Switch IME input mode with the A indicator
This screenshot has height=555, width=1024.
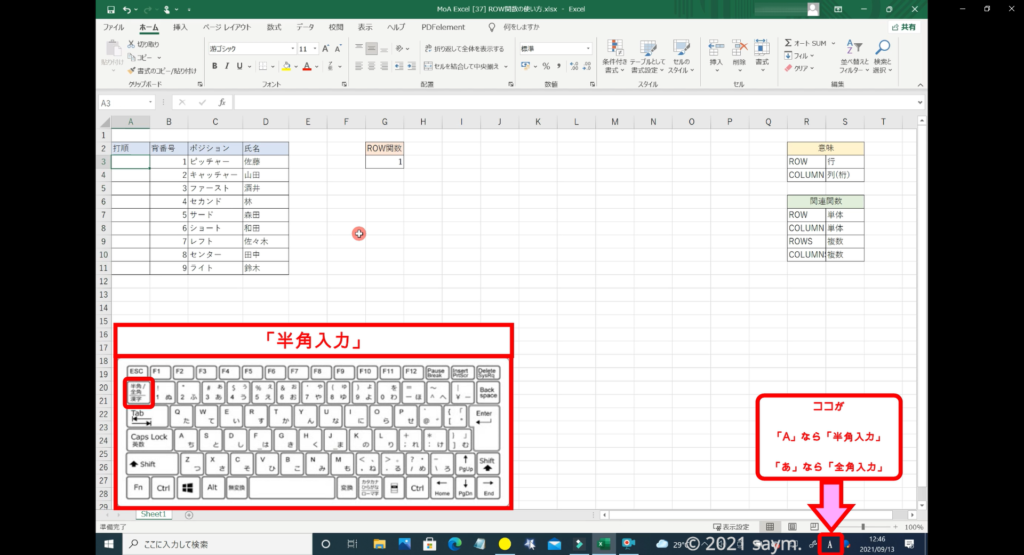(830, 544)
